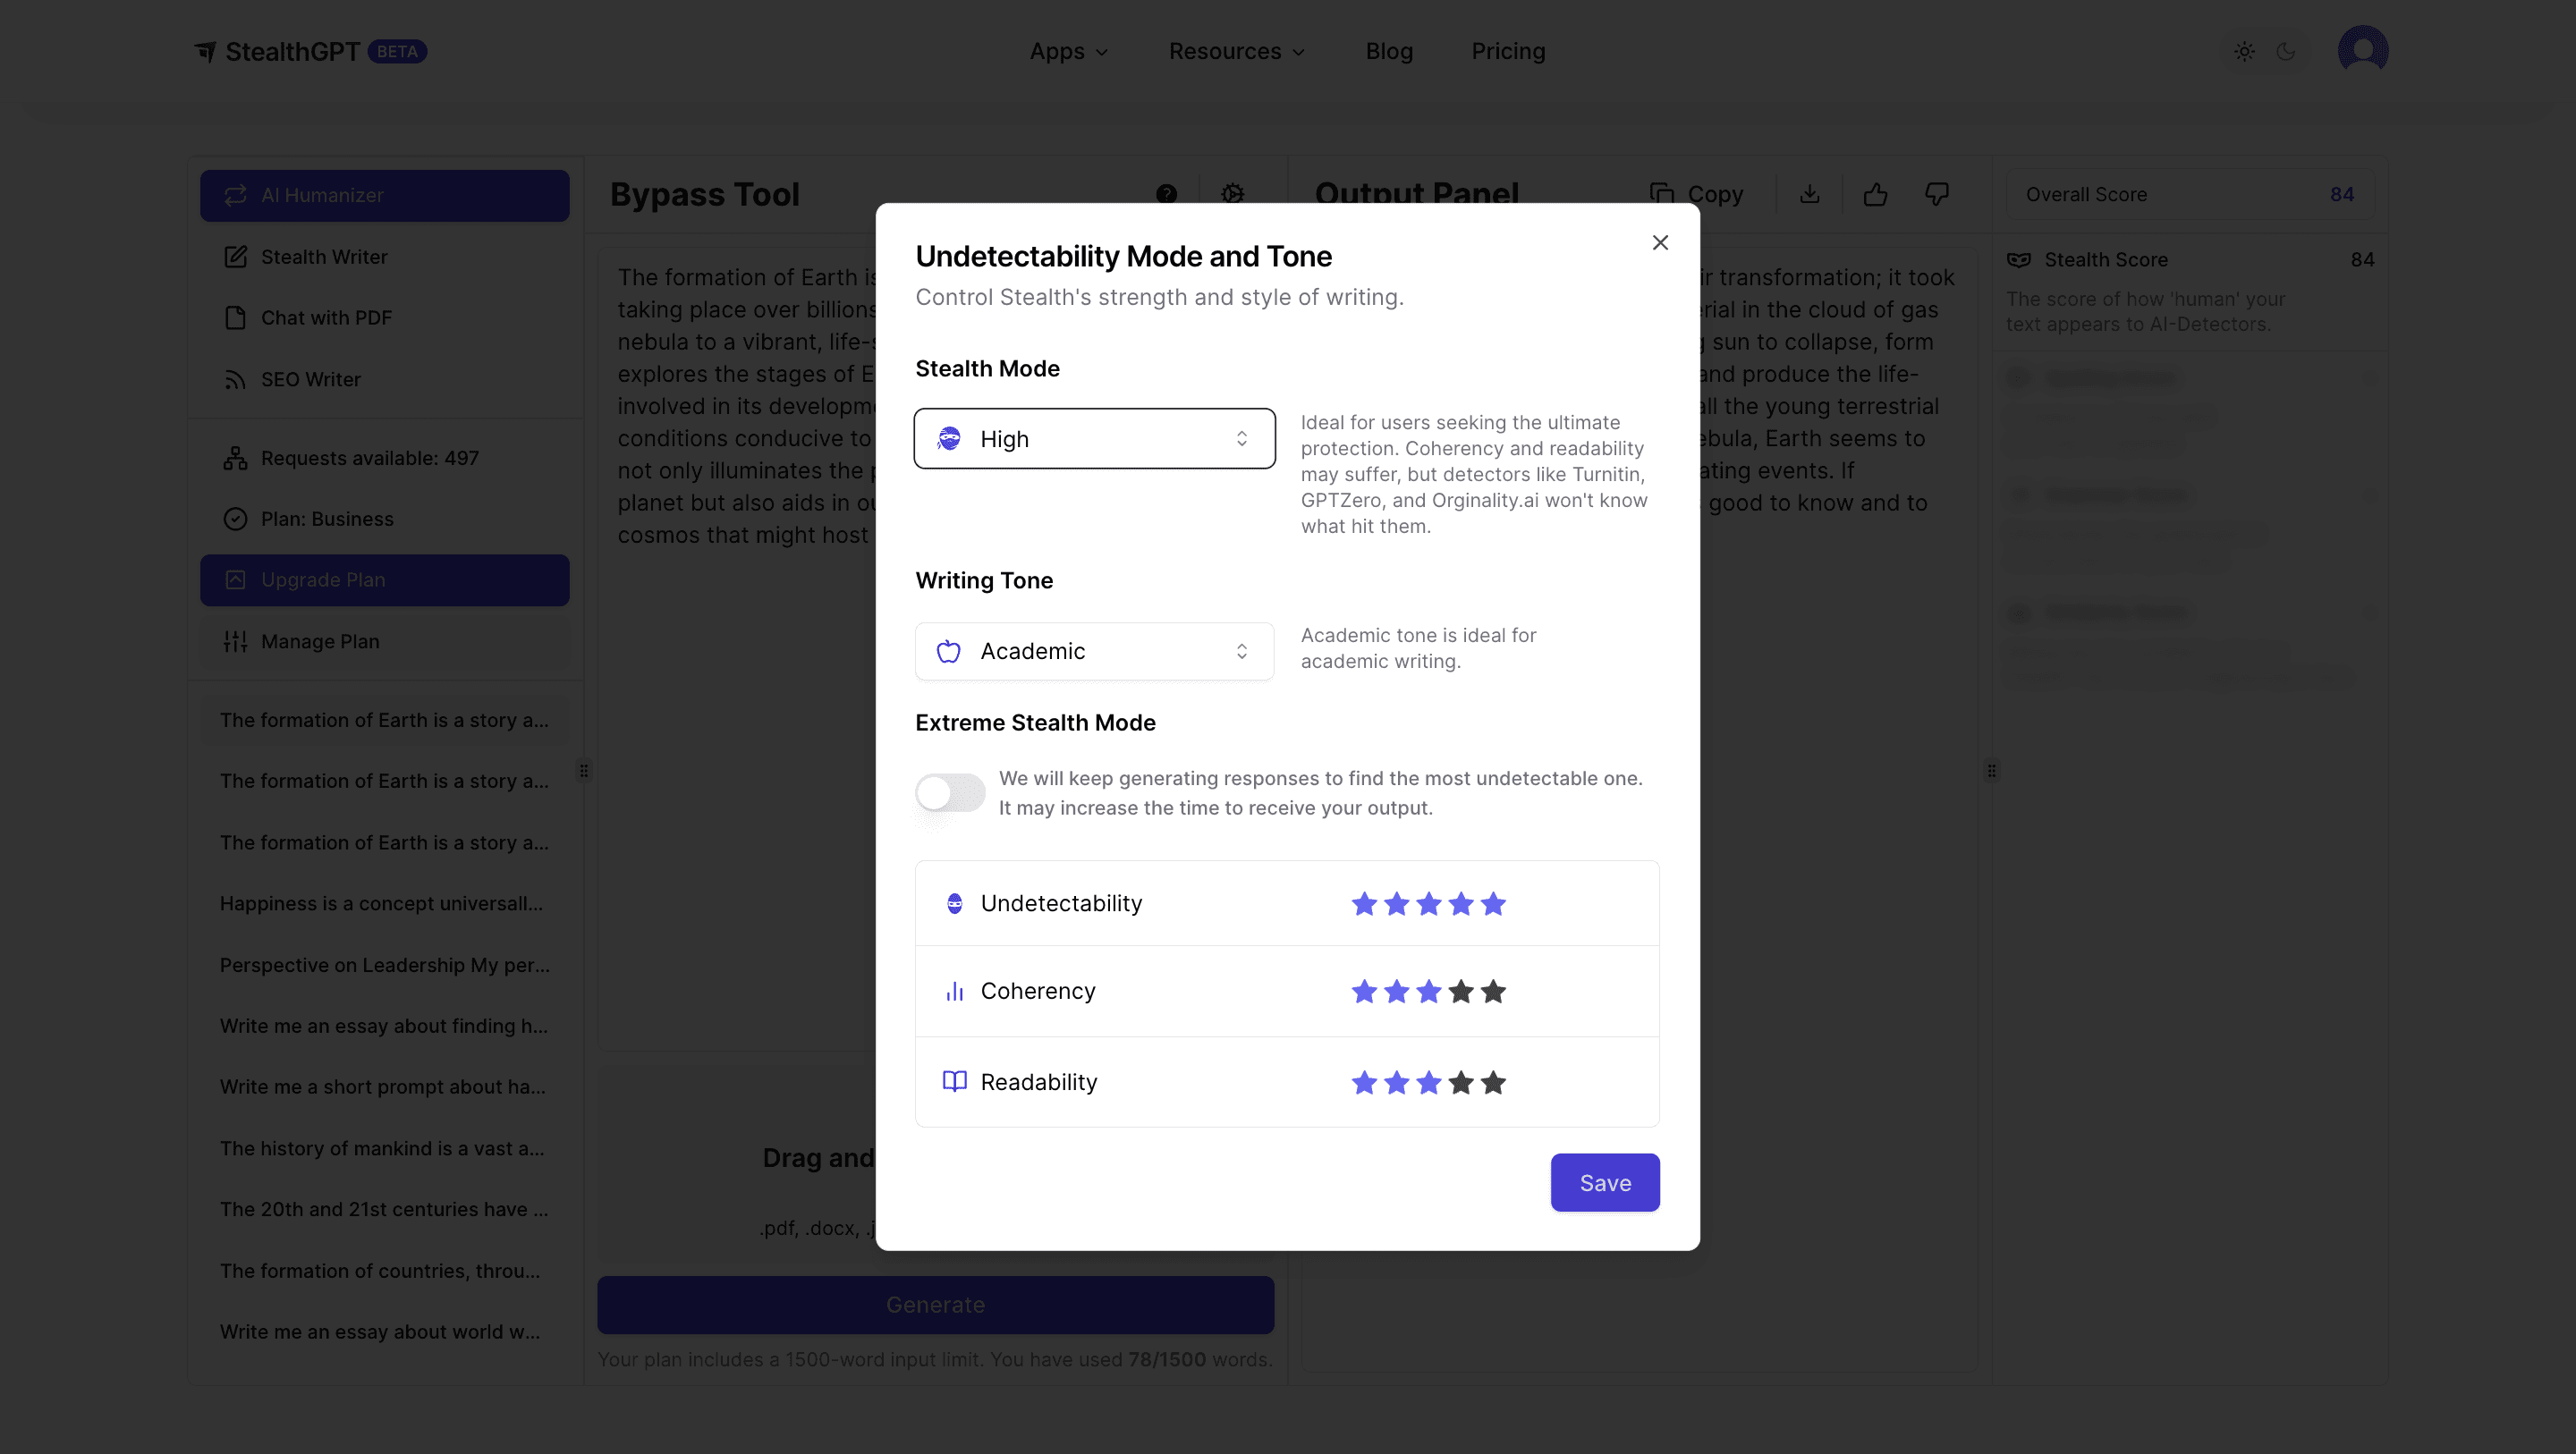Copy the output panel text
Image resolution: width=2576 pixels, height=1454 pixels.
[1697, 194]
